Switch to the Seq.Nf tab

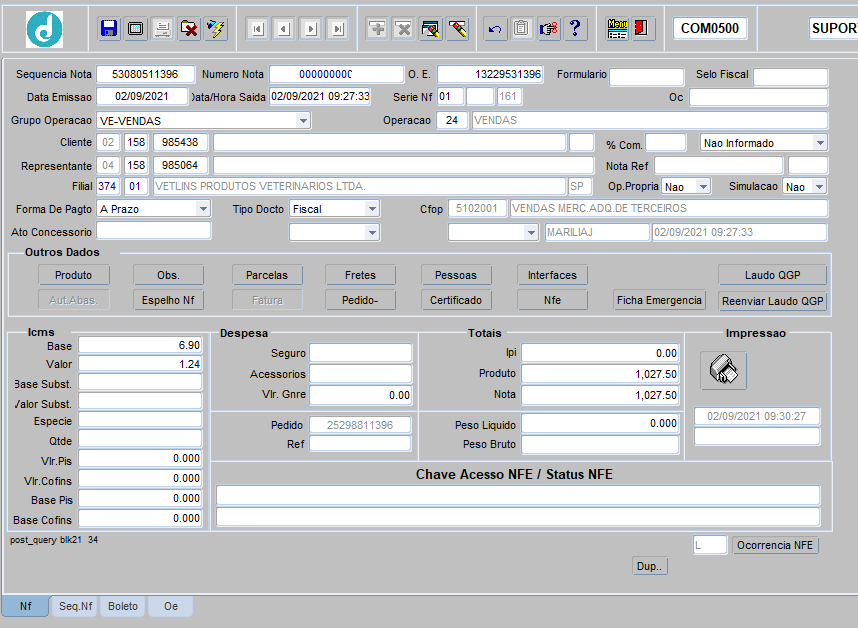tap(76, 606)
